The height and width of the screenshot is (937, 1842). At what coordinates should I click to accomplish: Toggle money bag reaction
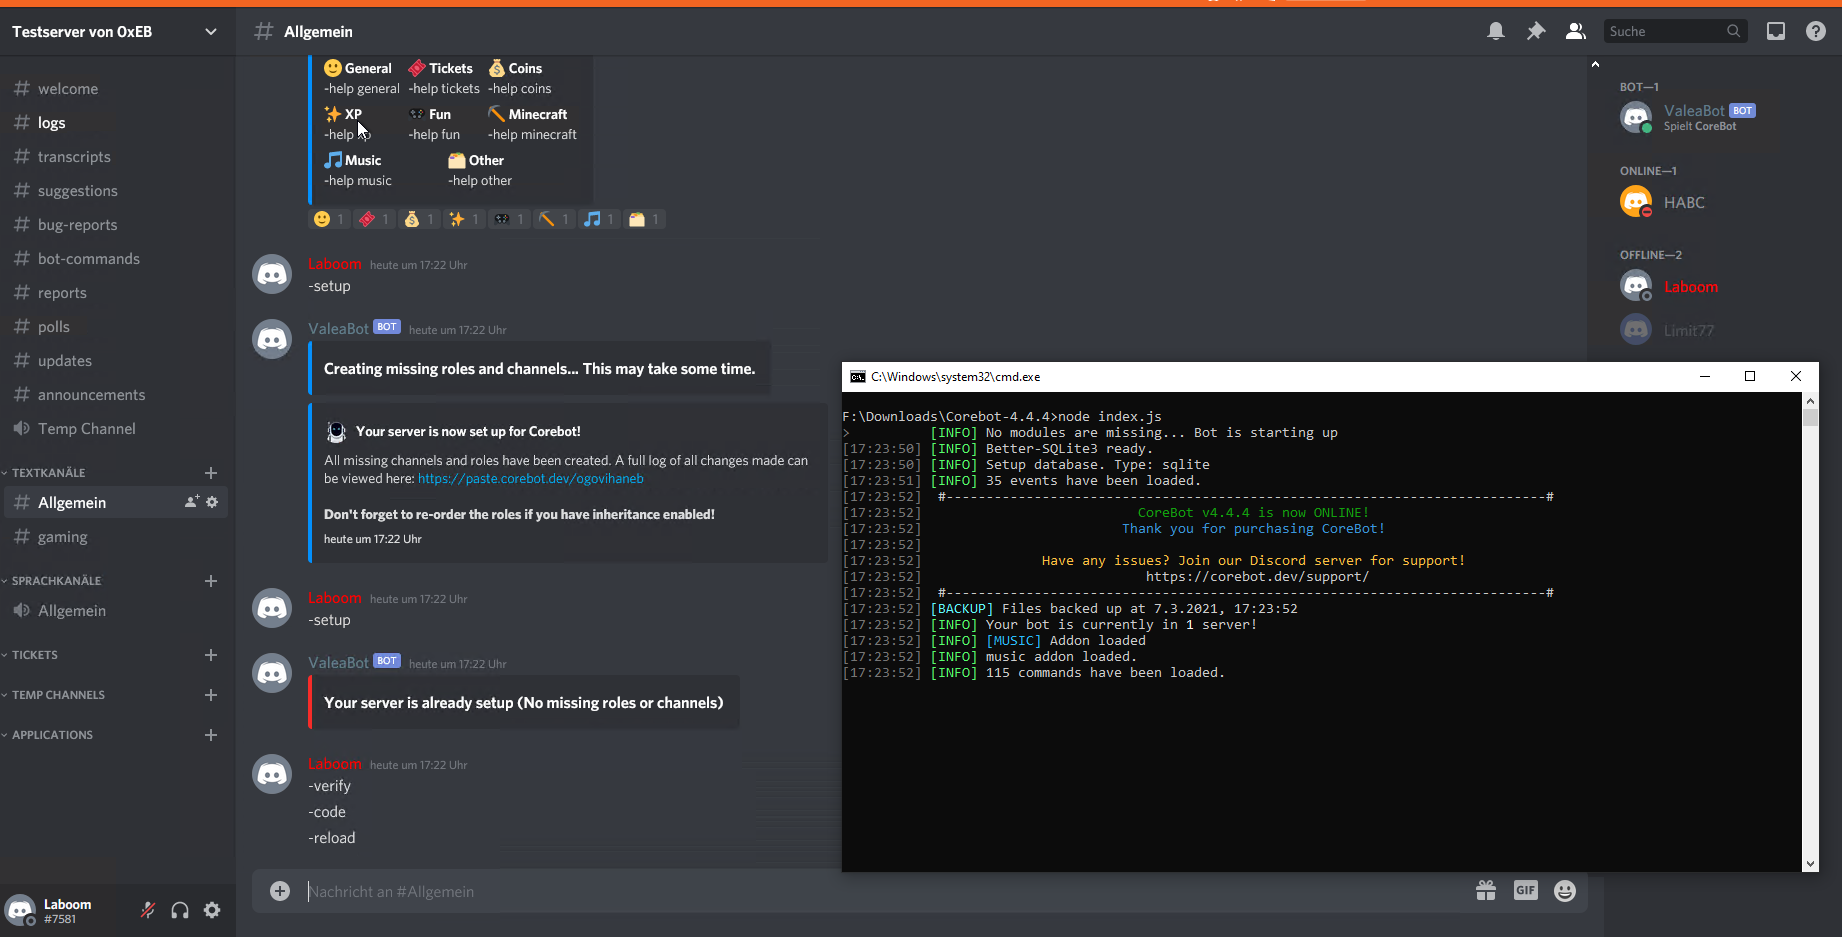419,219
